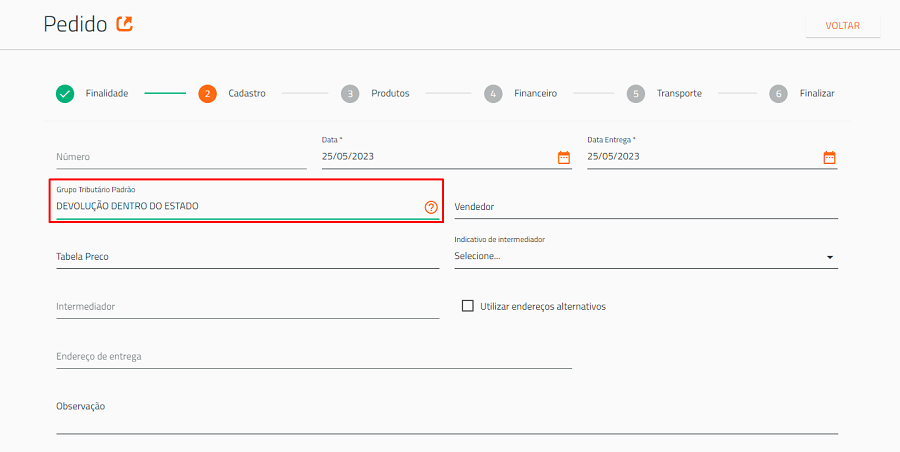Screen dimensions: 900x452
Task: Open the Data calendar picker icon
Action: coord(564,157)
